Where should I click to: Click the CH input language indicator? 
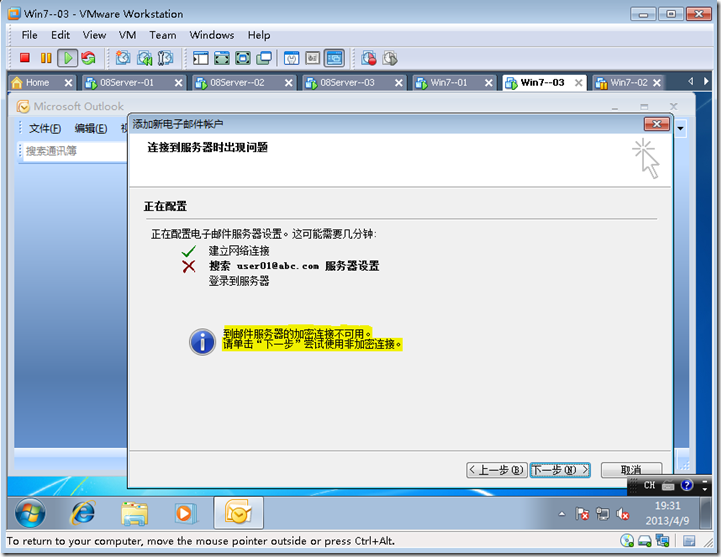[649, 485]
